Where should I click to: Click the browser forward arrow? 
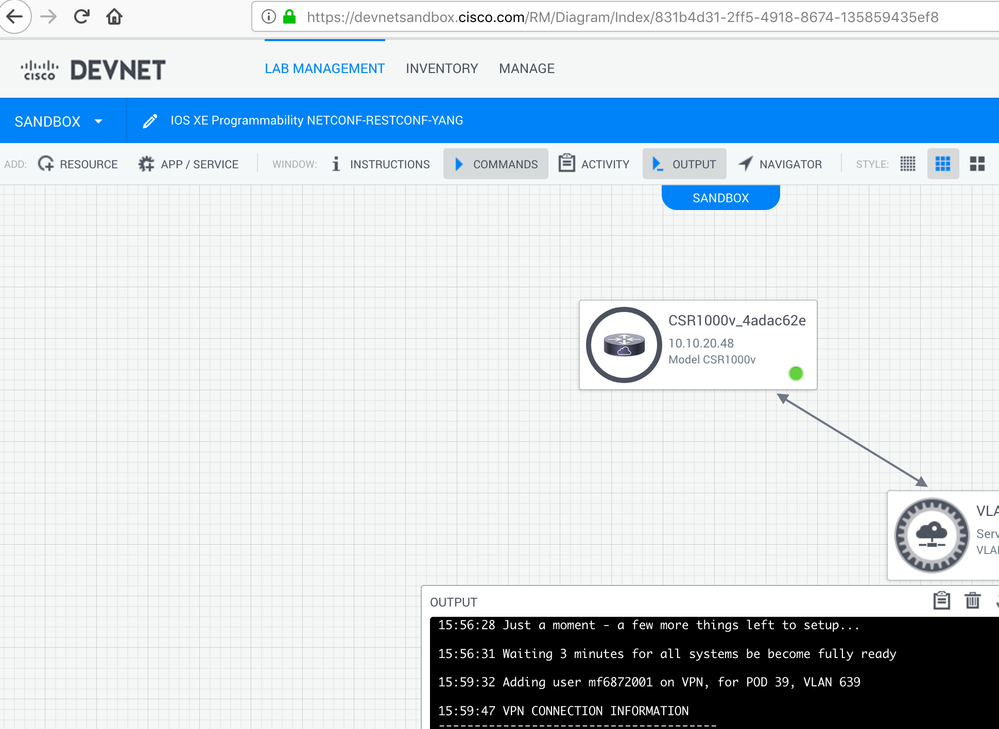tap(48, 17)
